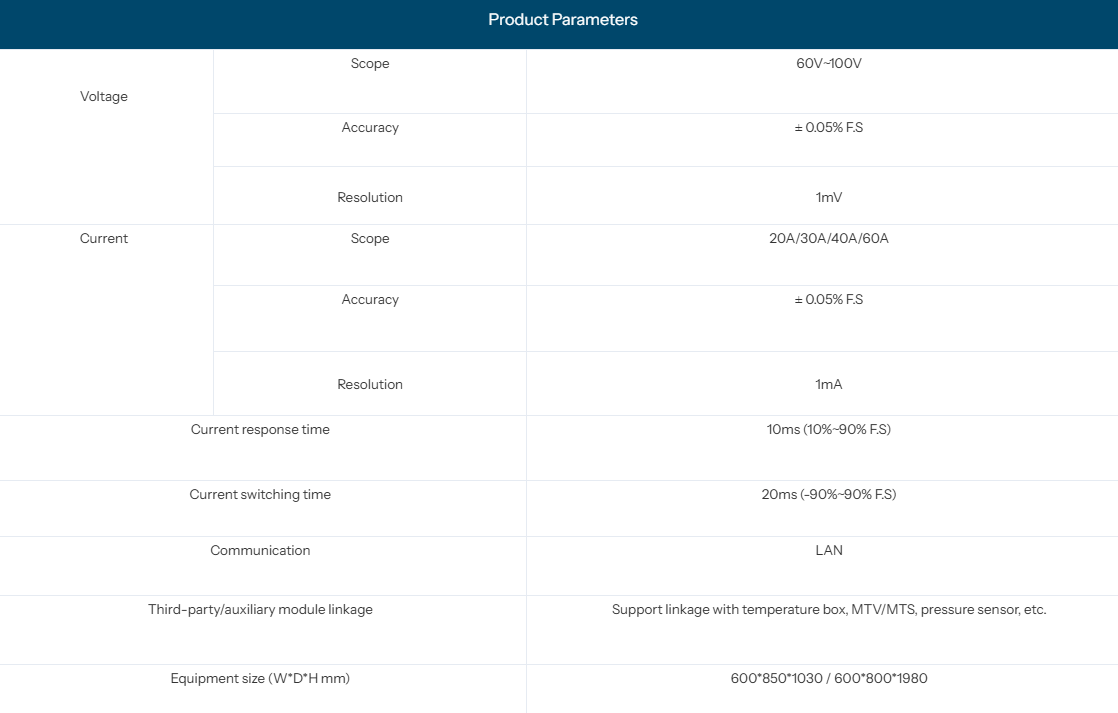Select the 1mA resolution value

click(828, 385)
